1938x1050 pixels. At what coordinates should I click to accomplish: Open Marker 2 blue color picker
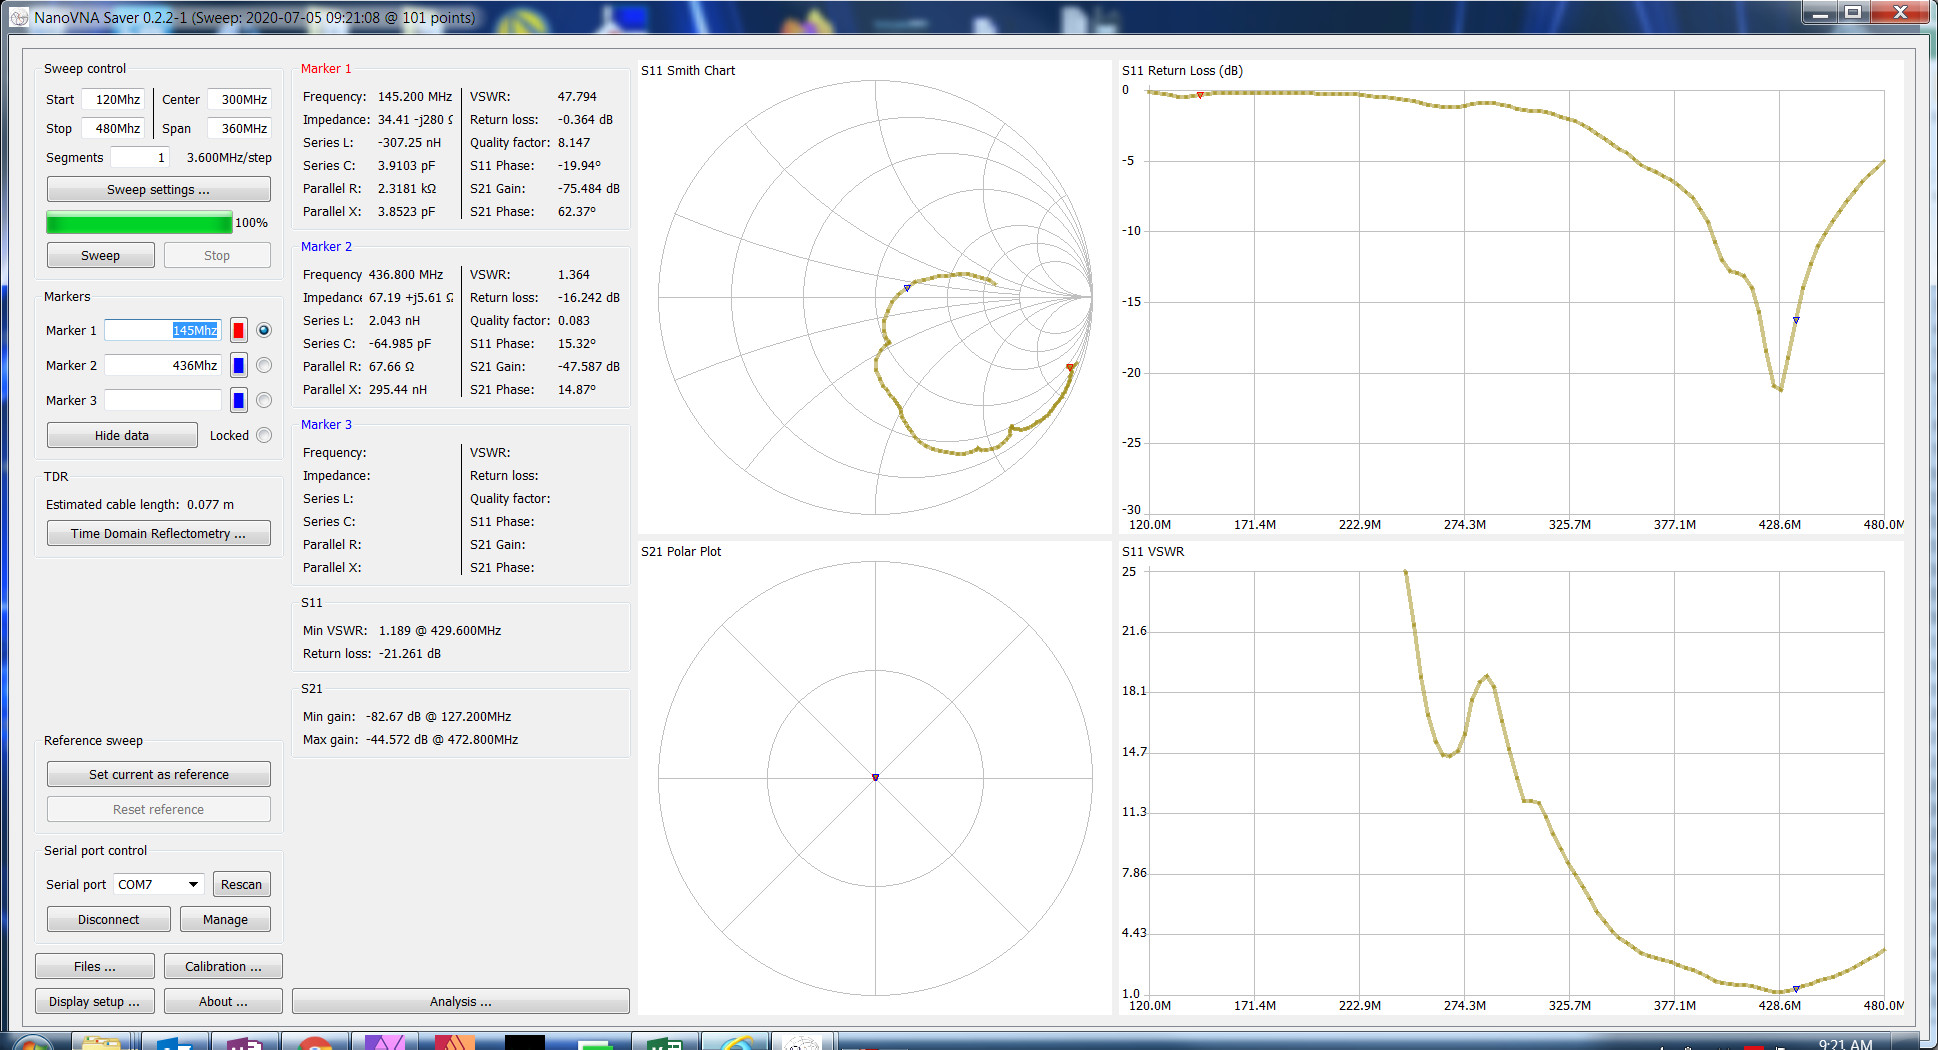click(239, 366)
